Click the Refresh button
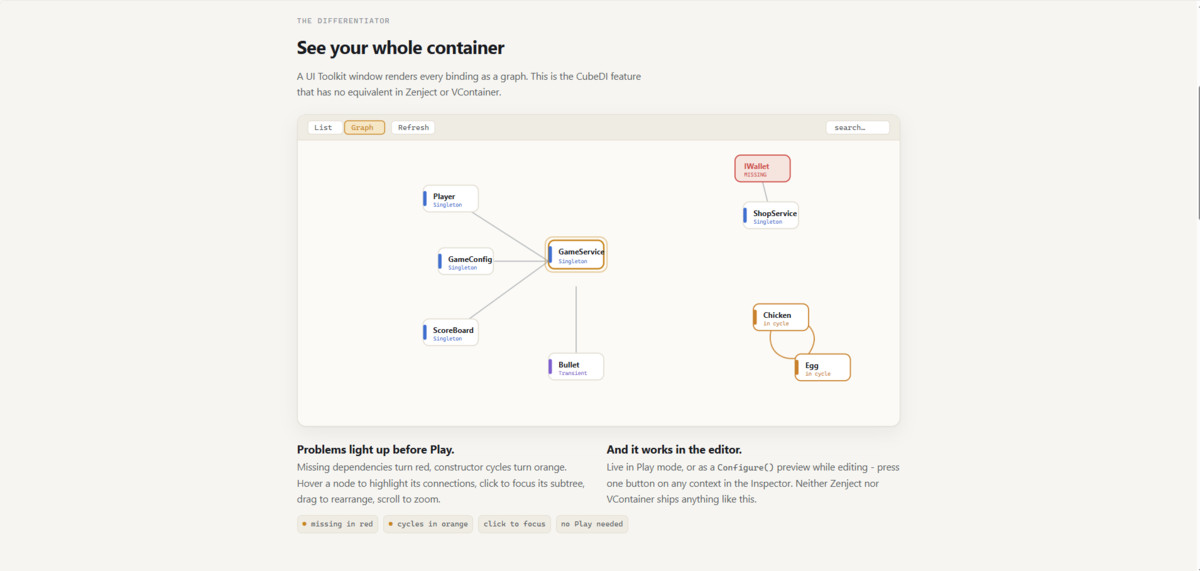Image resolution: width=1200 pixels, height=571 pixels. [x=413, y=127]
